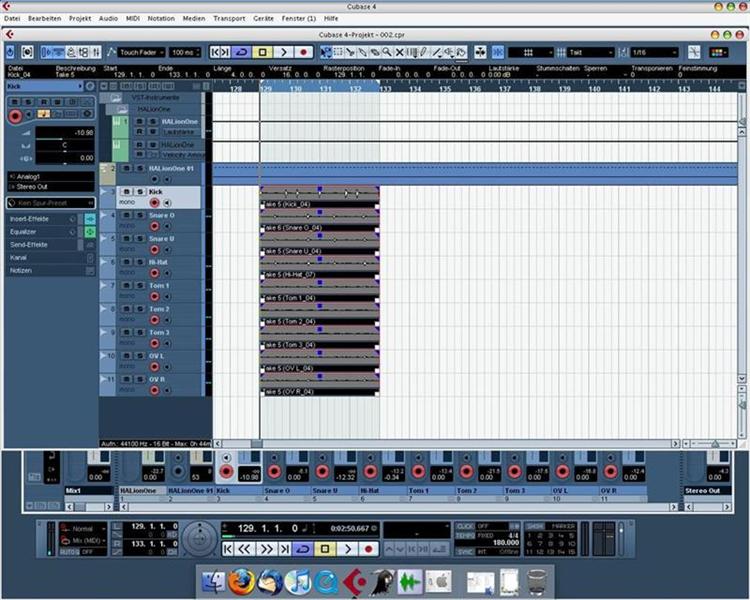Select the Range Selection tool
Viewport: 750px width, 600px height.
pos(338,52)
